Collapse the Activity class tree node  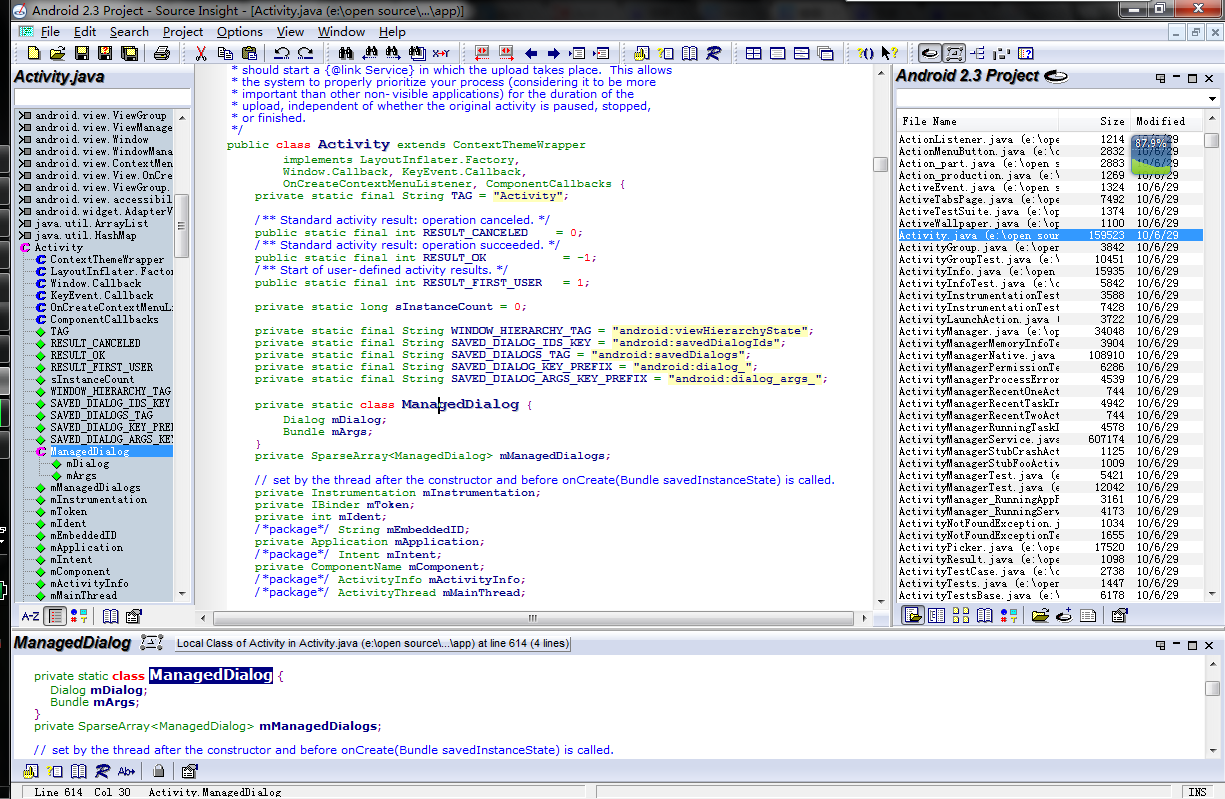pyautogui.click(x=24, y=247)
